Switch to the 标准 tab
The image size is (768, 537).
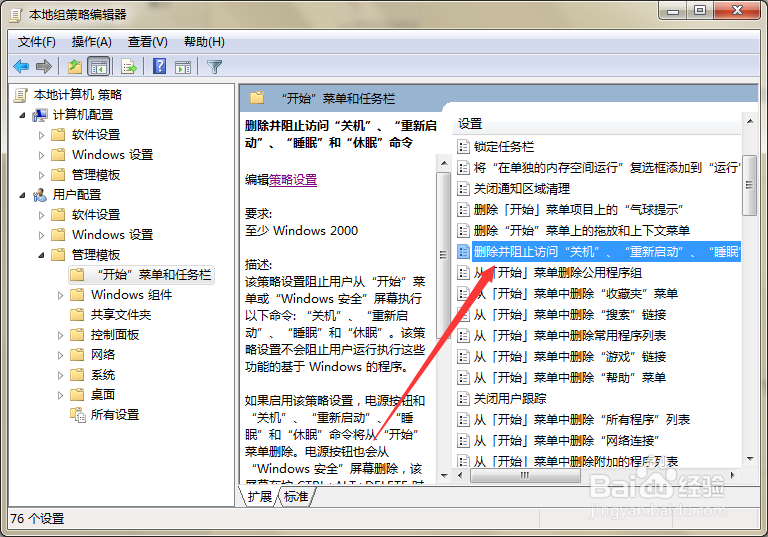pos(296,496)
